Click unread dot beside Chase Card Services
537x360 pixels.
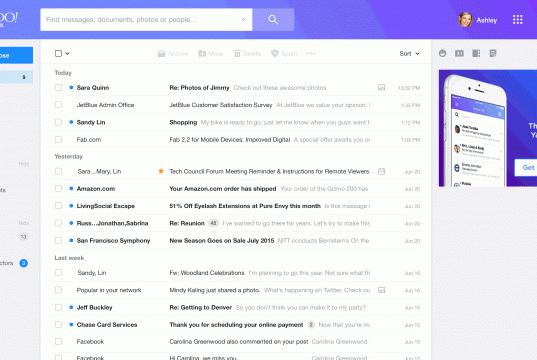tap(71, 324)
